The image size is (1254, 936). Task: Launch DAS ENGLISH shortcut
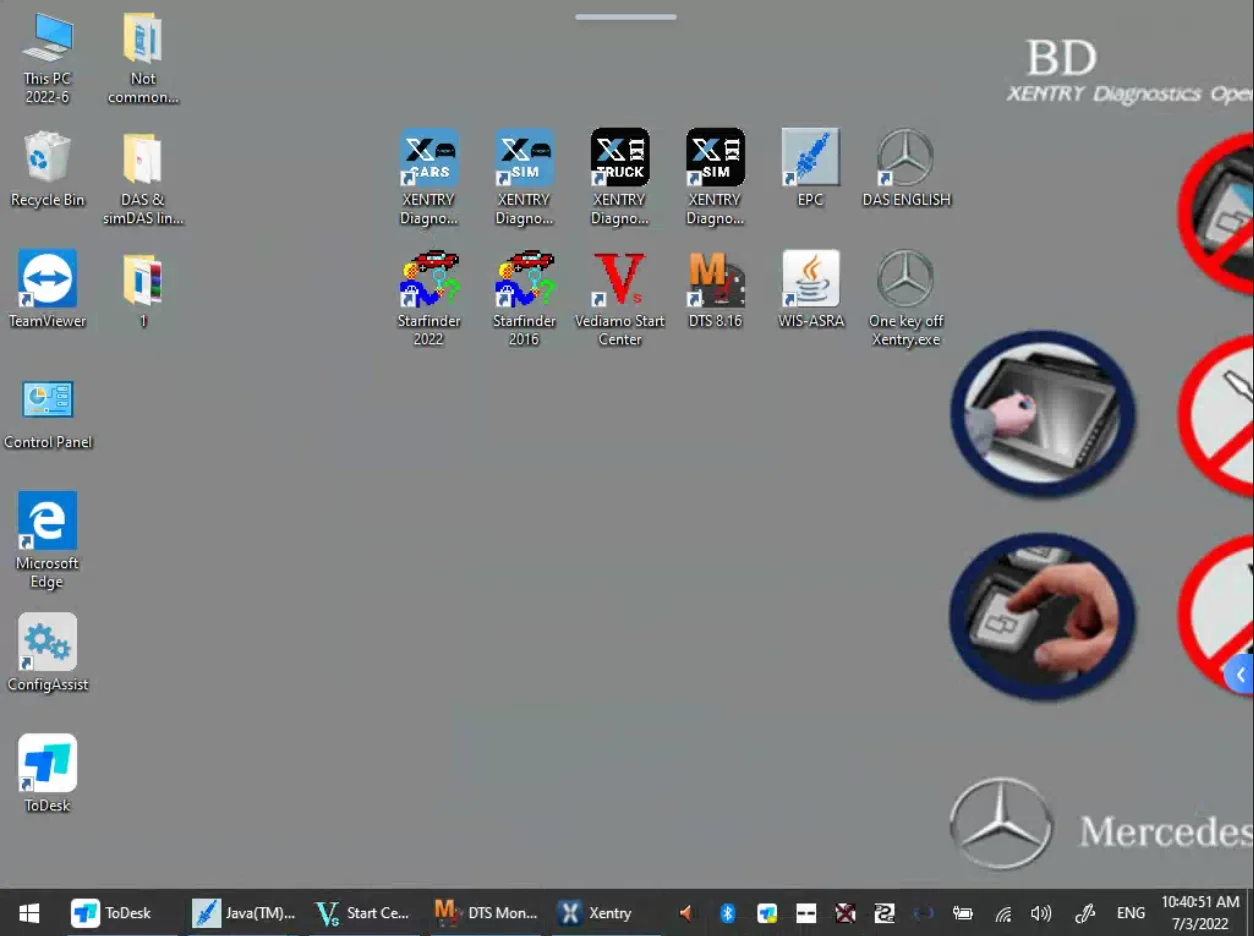[906, 168]
